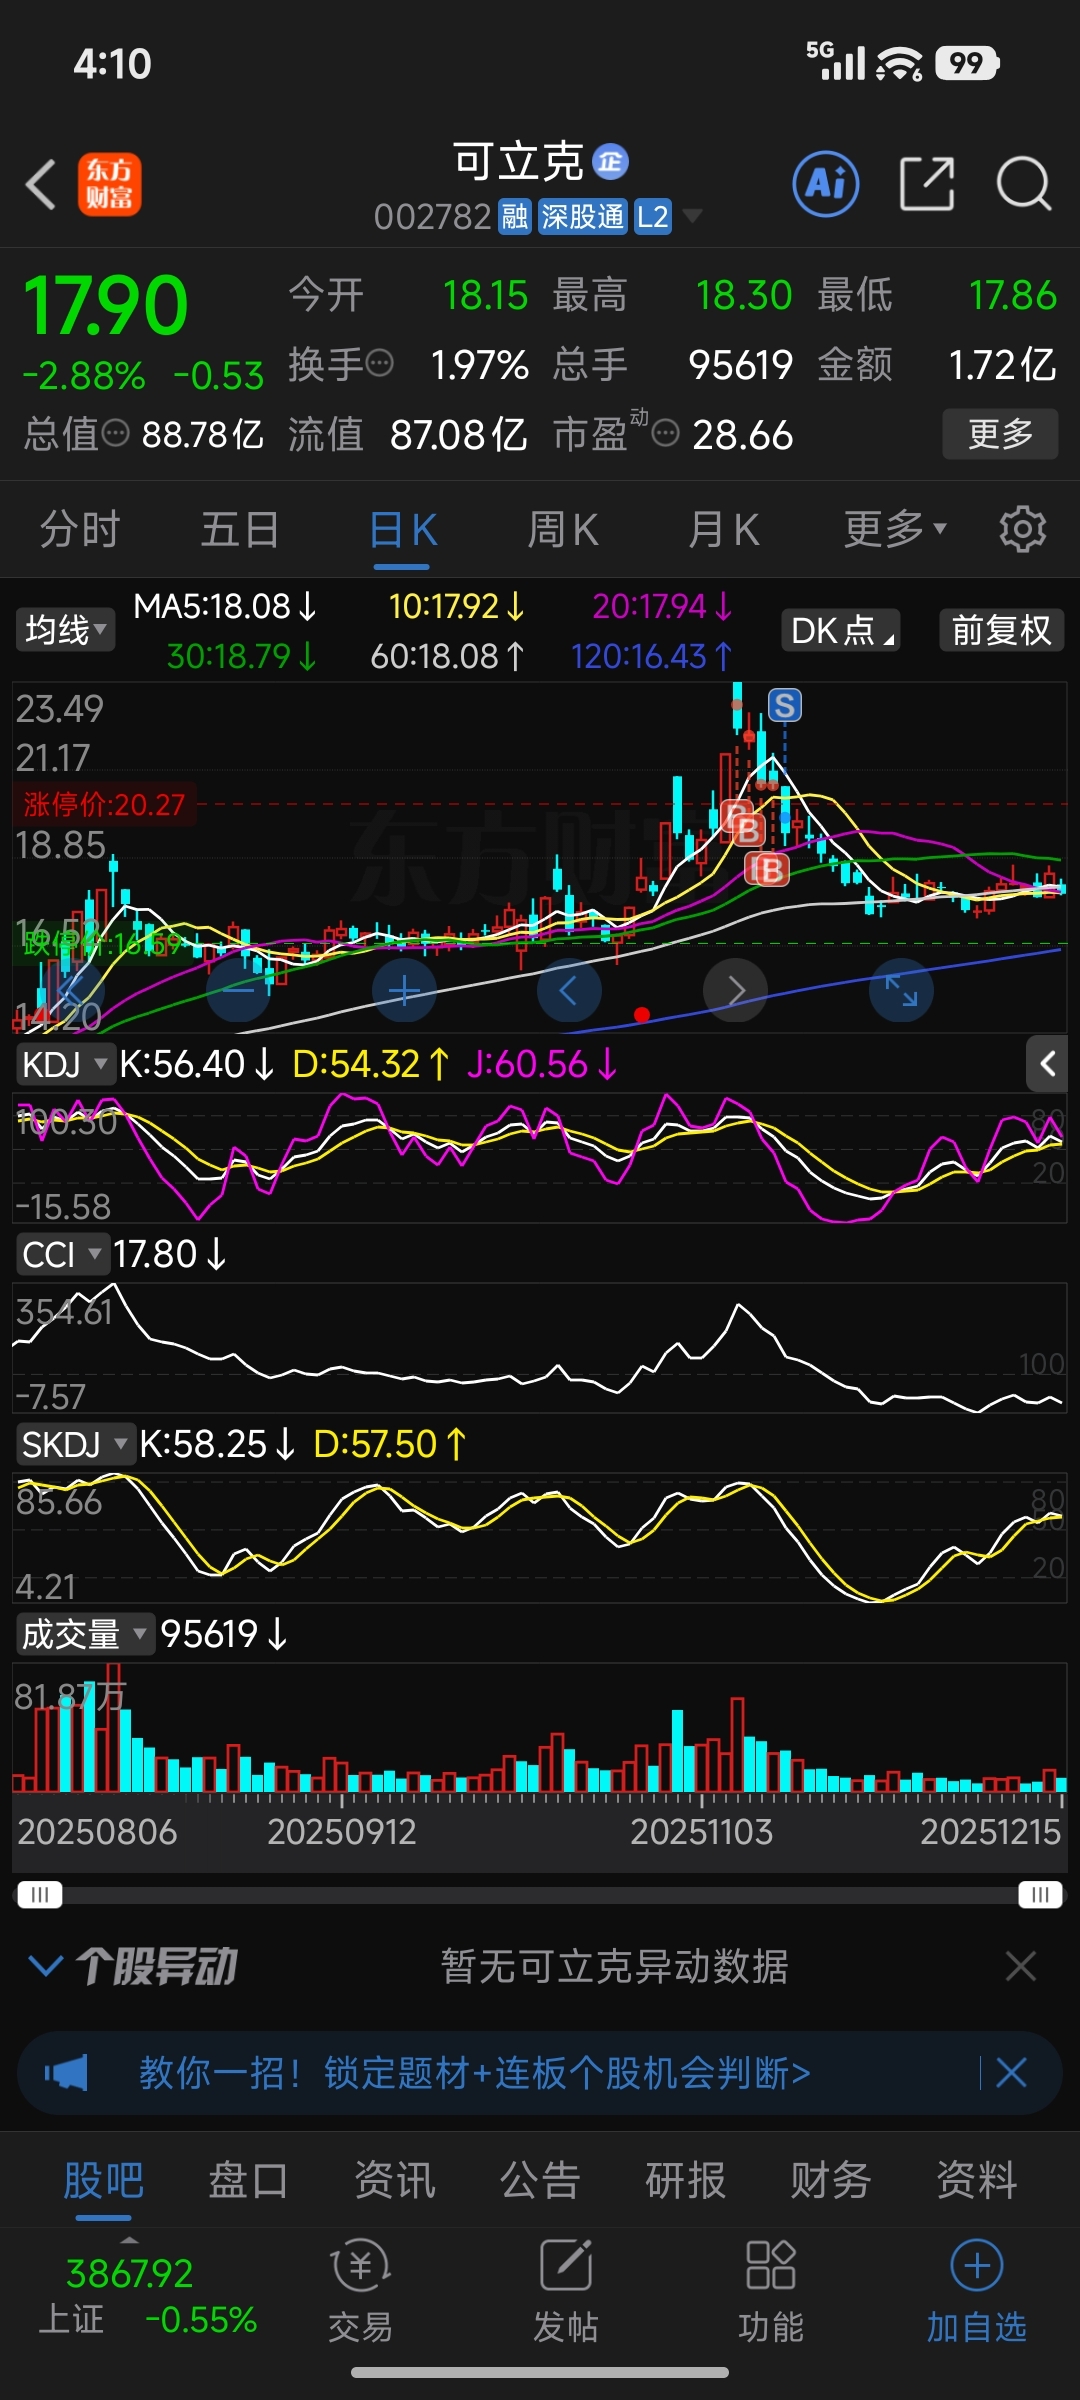The width and height of the screenshot is (1080, 2400).
Task: Tap the 总值 info circle icon
Action: coord(116,433)
